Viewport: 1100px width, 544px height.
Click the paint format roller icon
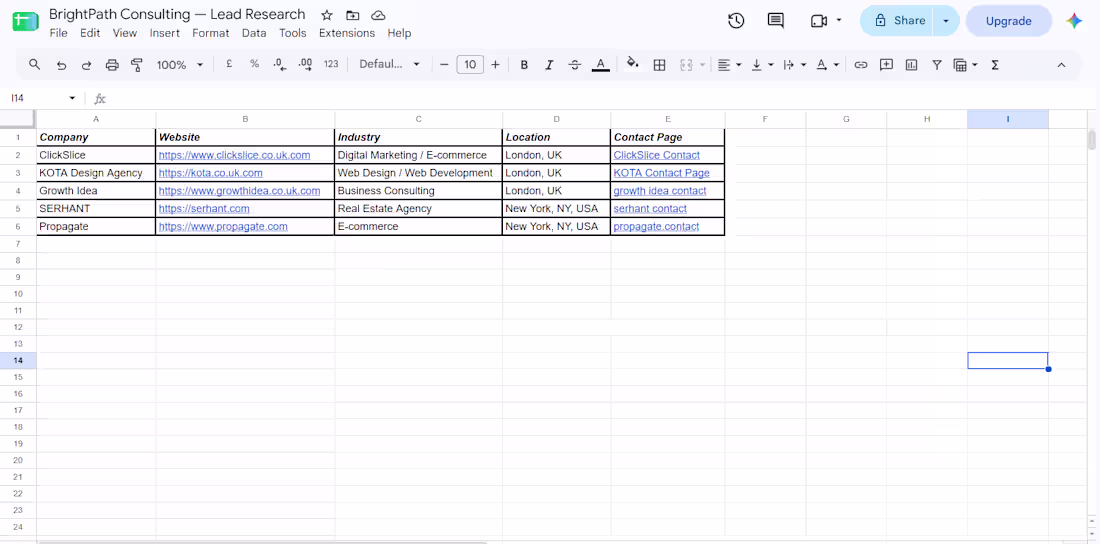click(x=137, y=65)
